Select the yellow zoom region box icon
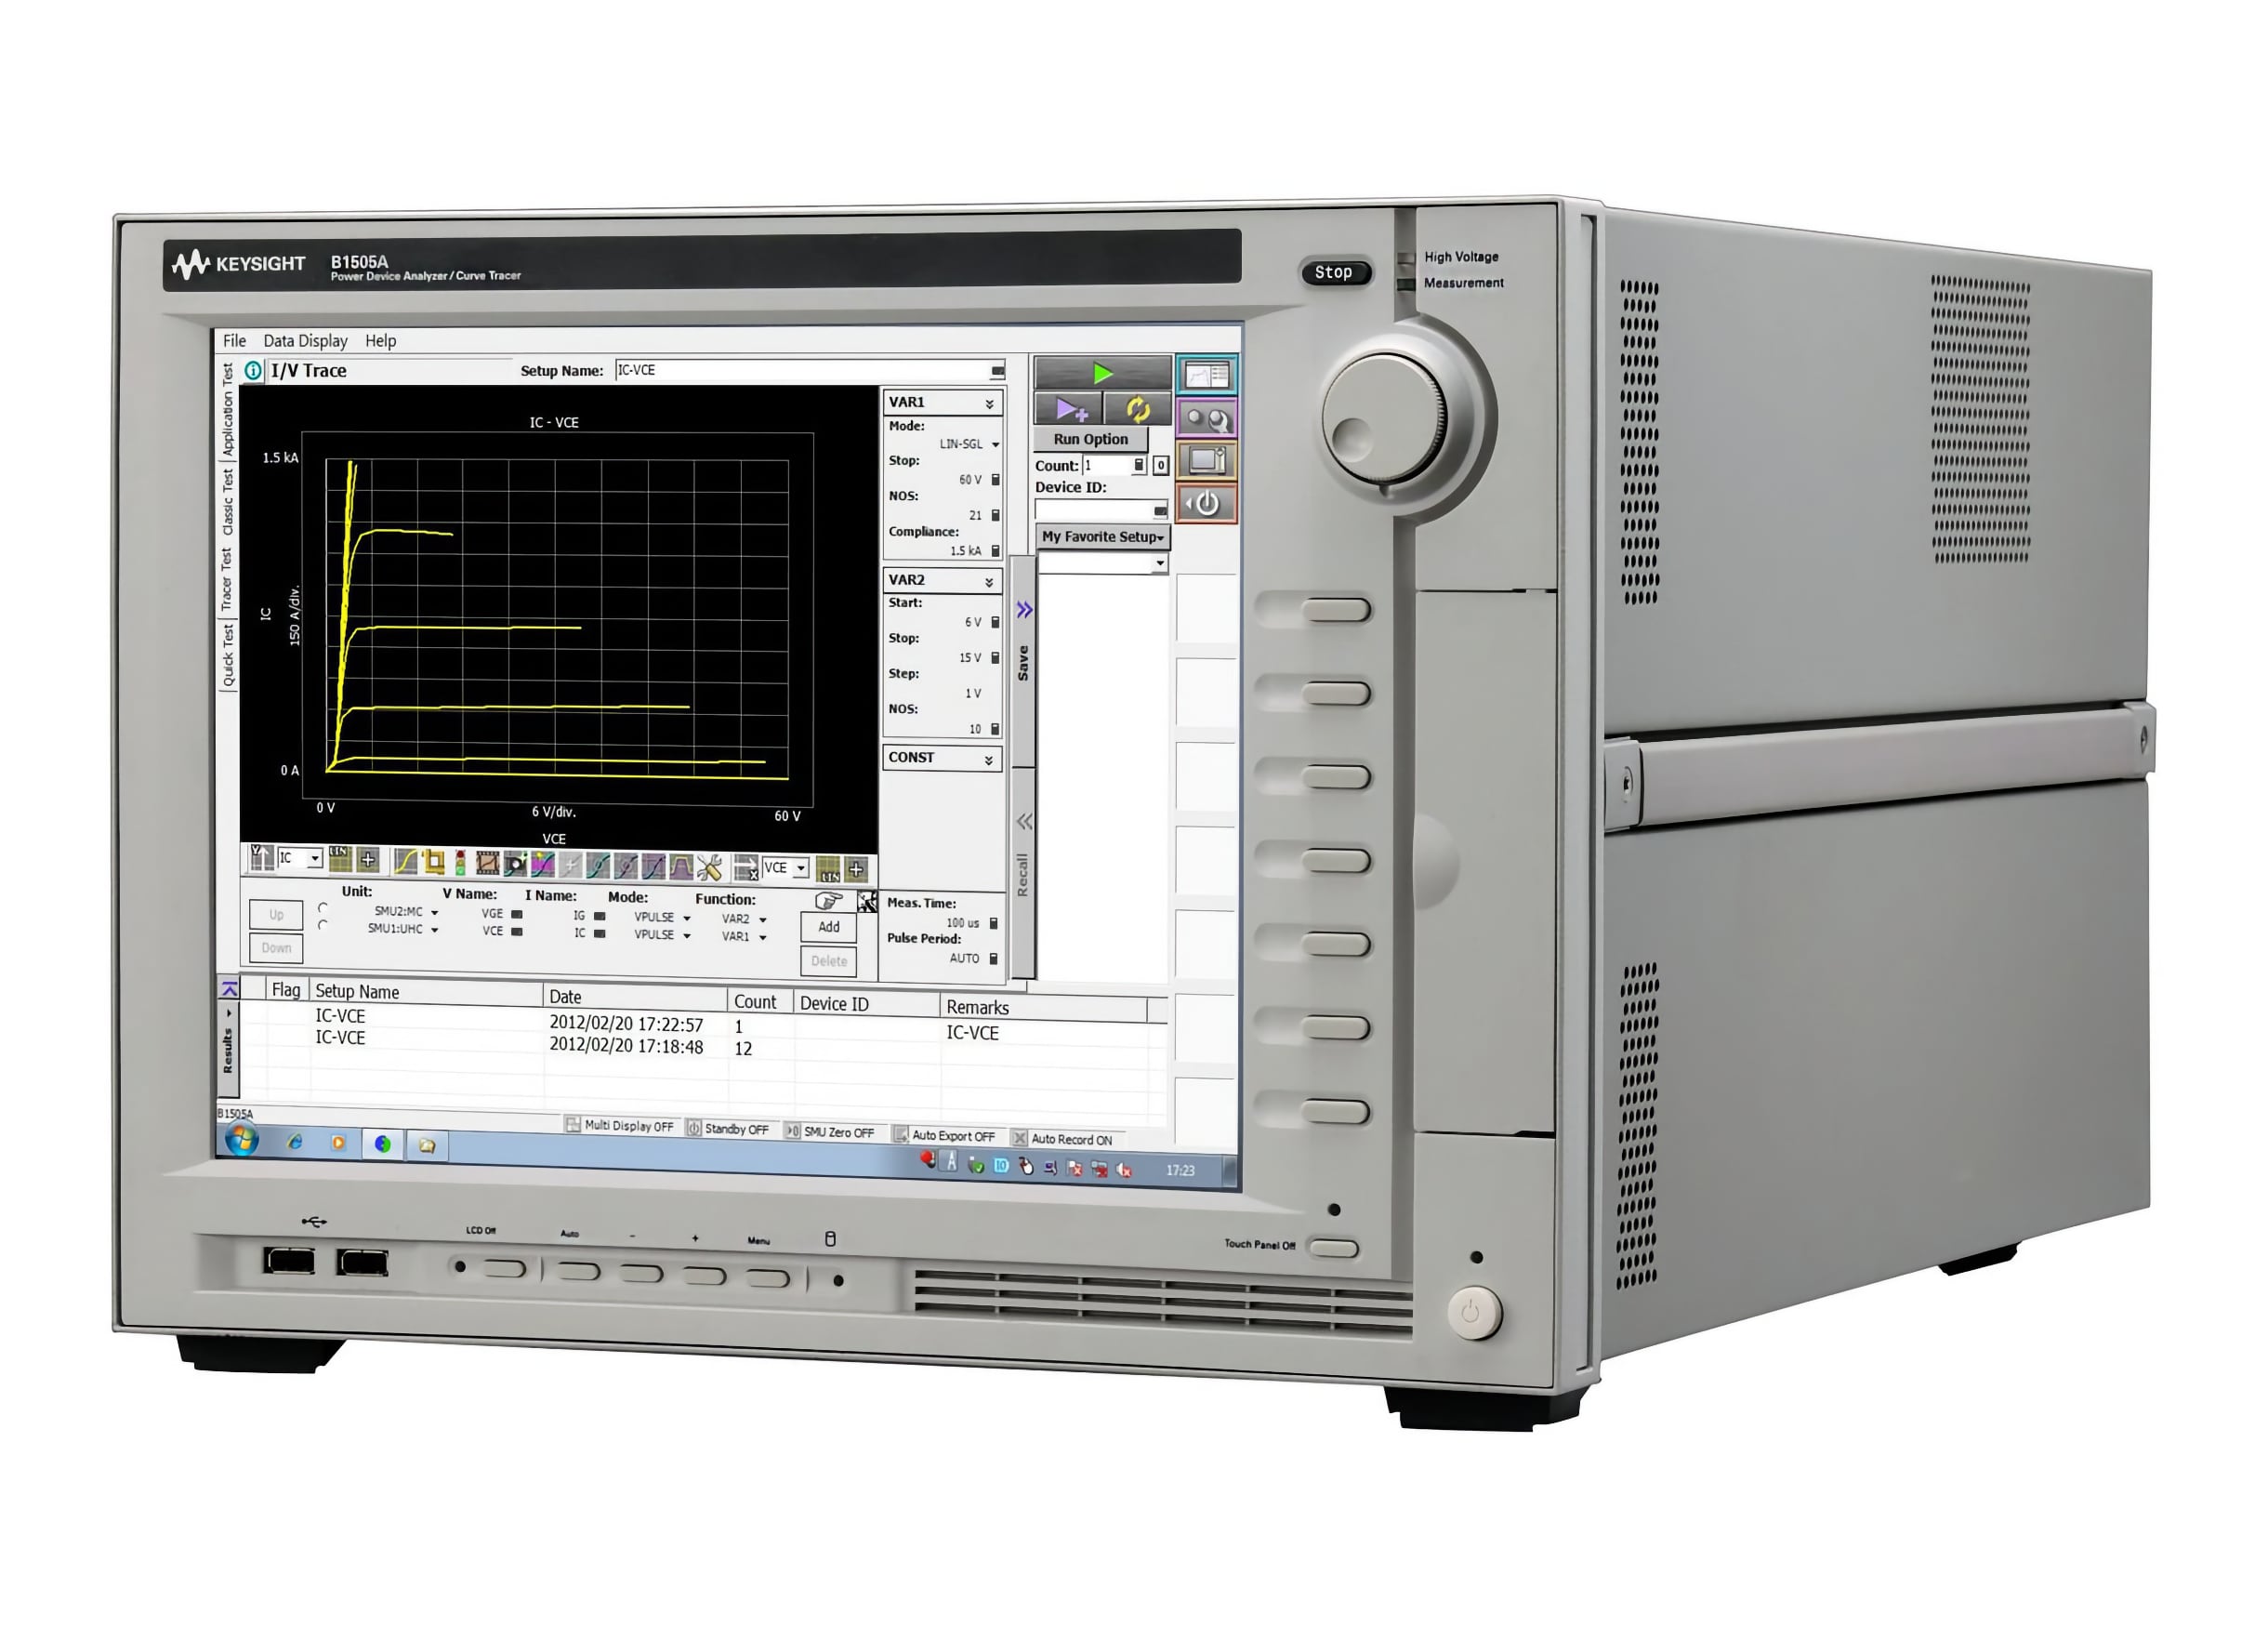This screenshot has height=1627, width=2268. [x=433, y=861]
